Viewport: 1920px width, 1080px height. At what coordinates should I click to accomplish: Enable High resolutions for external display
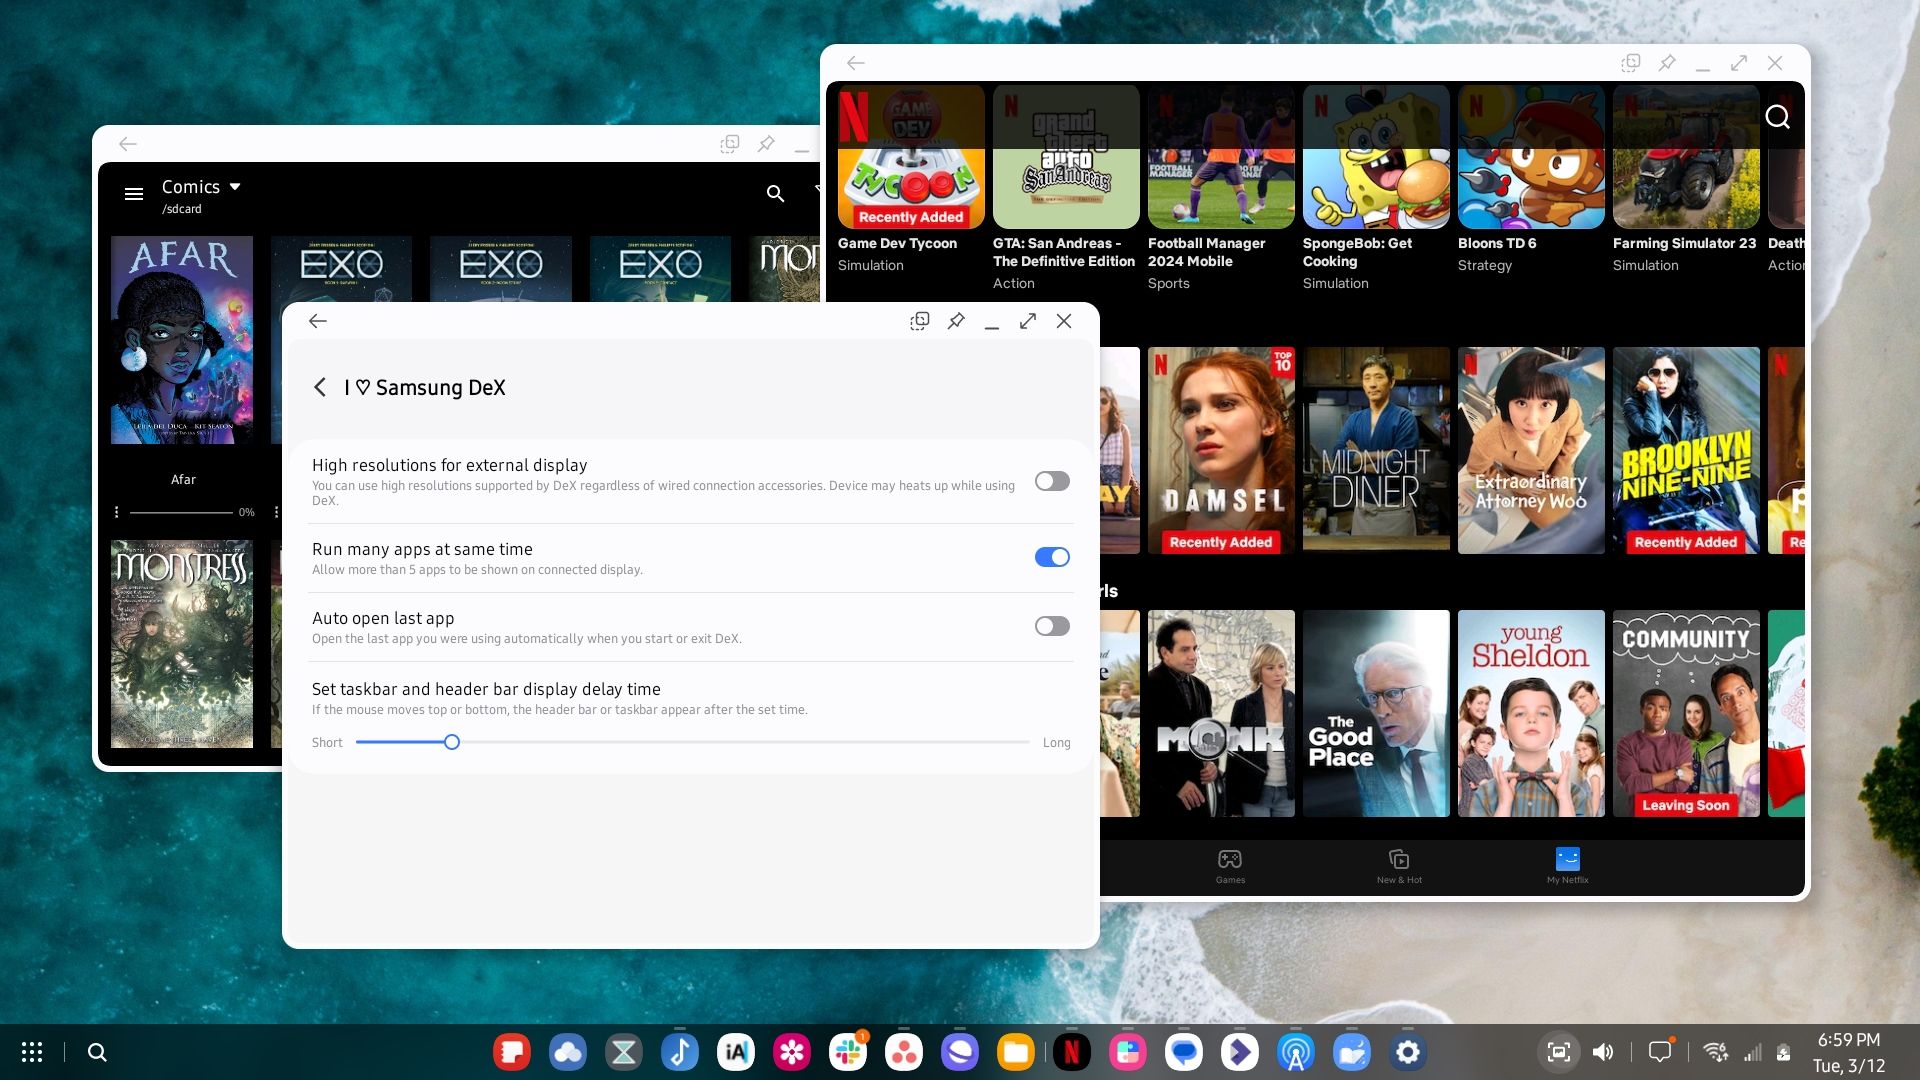tap(1051, 481)
